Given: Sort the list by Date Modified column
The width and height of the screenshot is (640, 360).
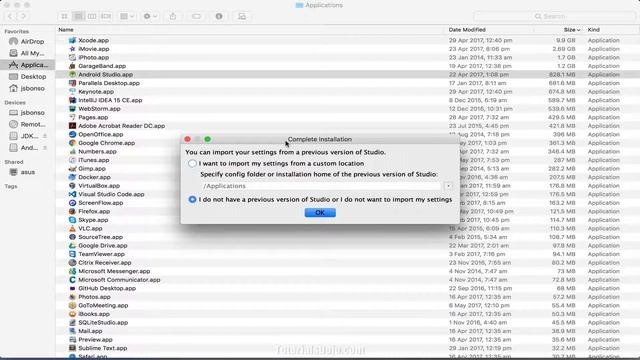Looking at the screenshot, I should pyautogui.click(x=467, y=30).
